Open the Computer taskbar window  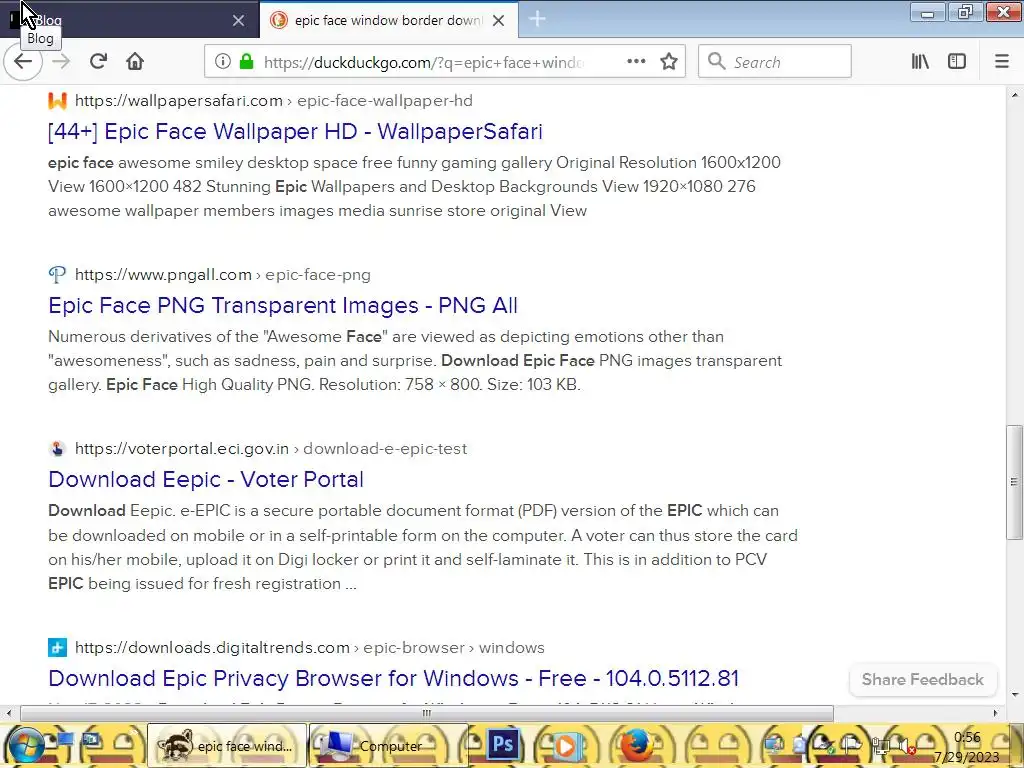click(389, 745)
